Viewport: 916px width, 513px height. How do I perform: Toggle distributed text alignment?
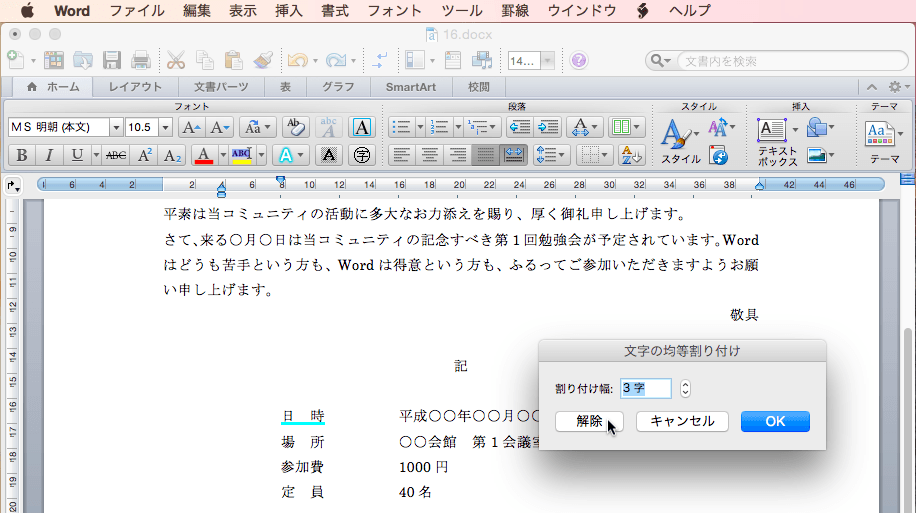tap(513, 155)
